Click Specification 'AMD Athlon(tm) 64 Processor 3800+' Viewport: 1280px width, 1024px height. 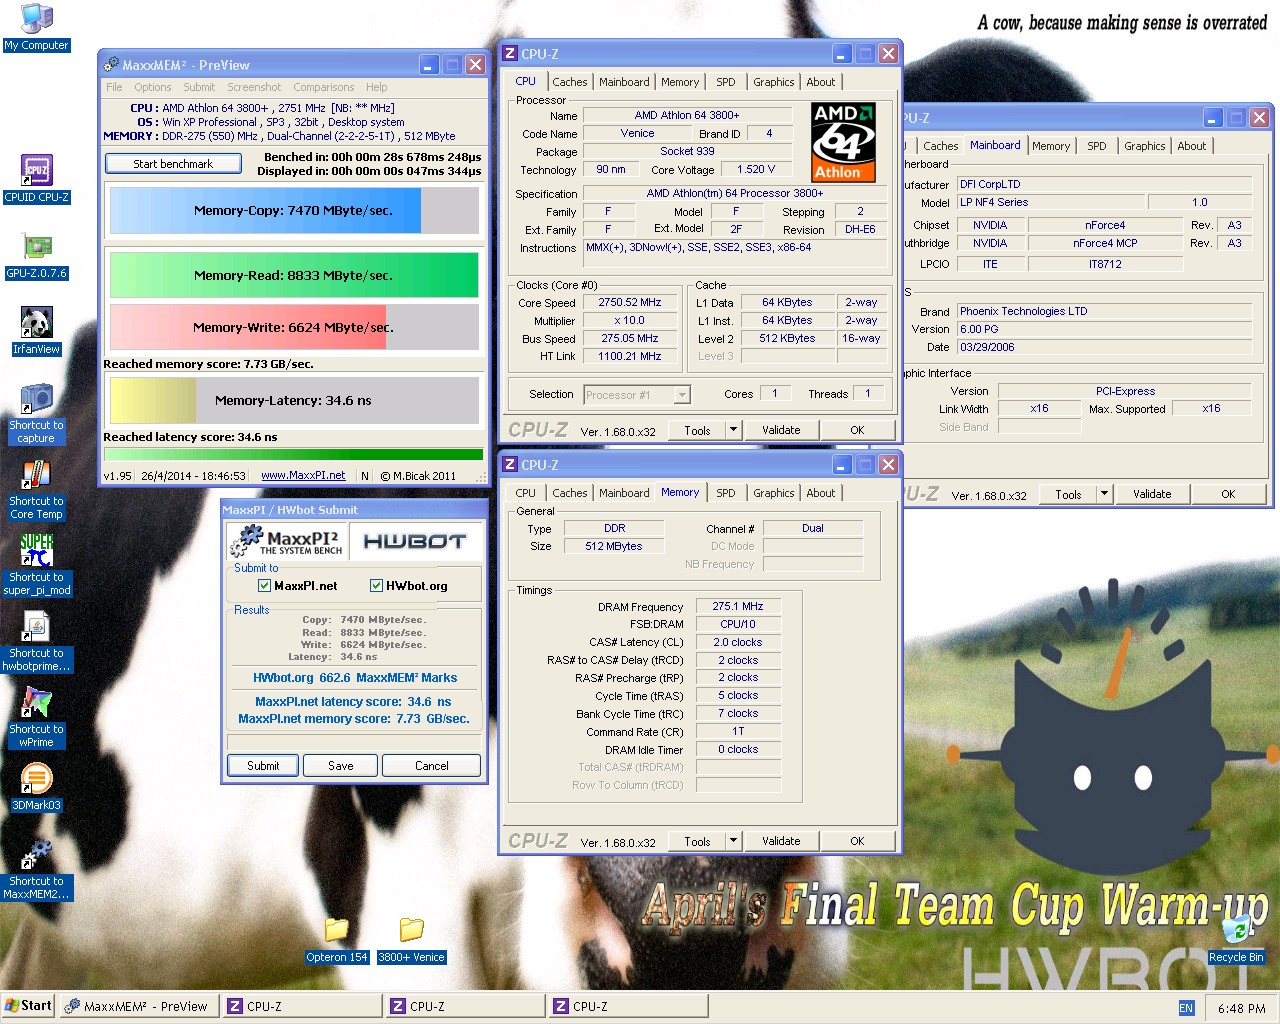[735, 193]
